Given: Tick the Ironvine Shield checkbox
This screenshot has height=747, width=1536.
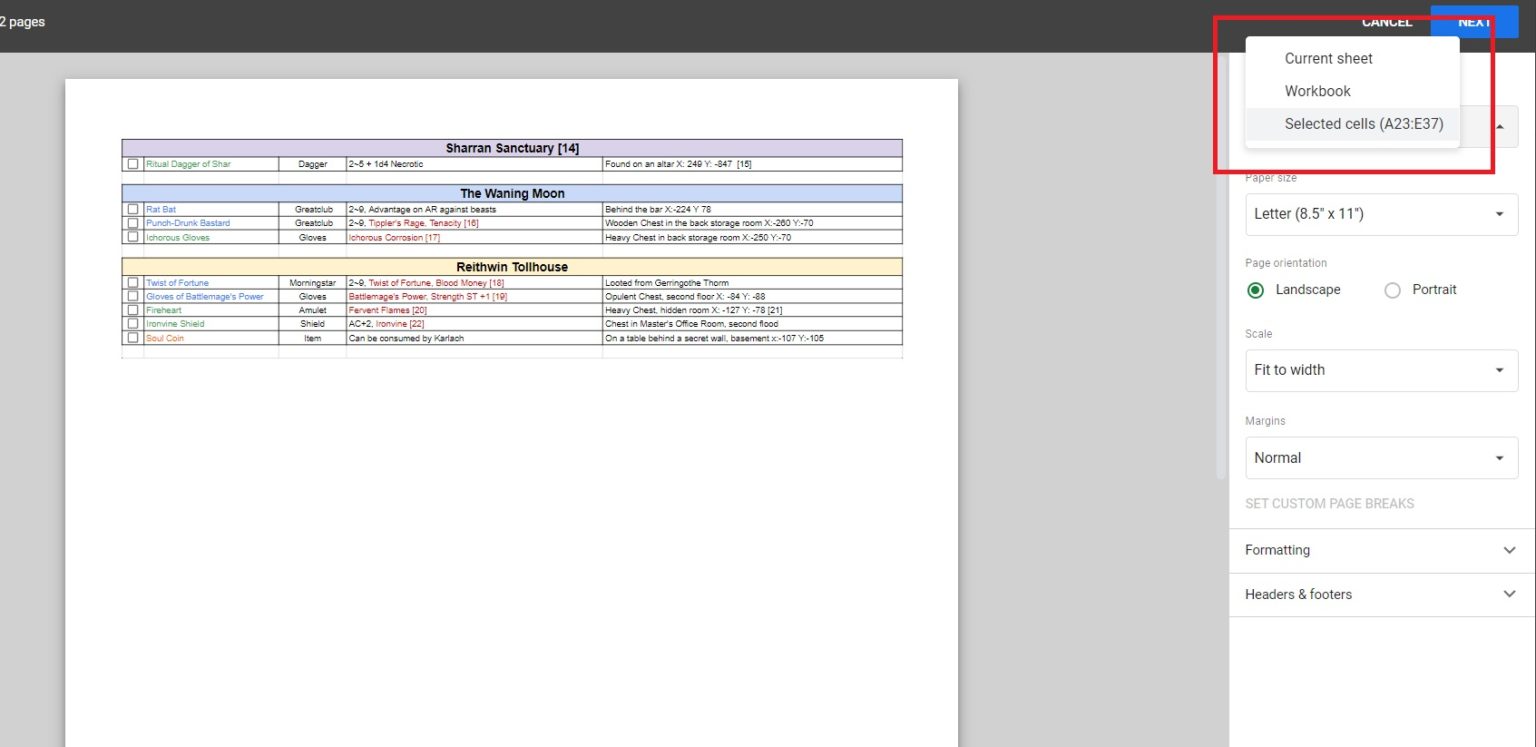Looking at the screenshot, I should (x=133, y=324).
